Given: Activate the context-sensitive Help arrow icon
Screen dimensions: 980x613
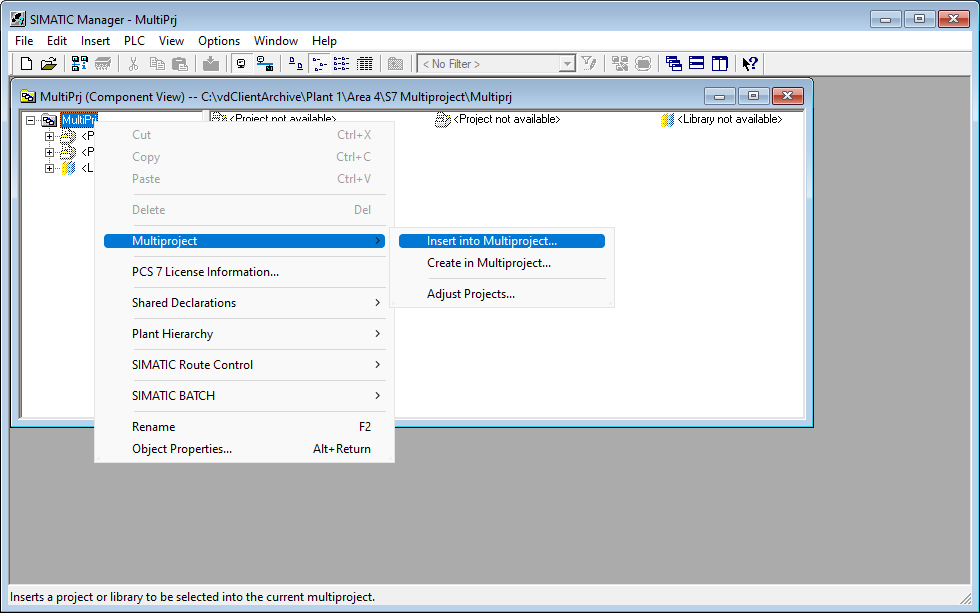Looking at the screenshot, I should pos(750,63).
